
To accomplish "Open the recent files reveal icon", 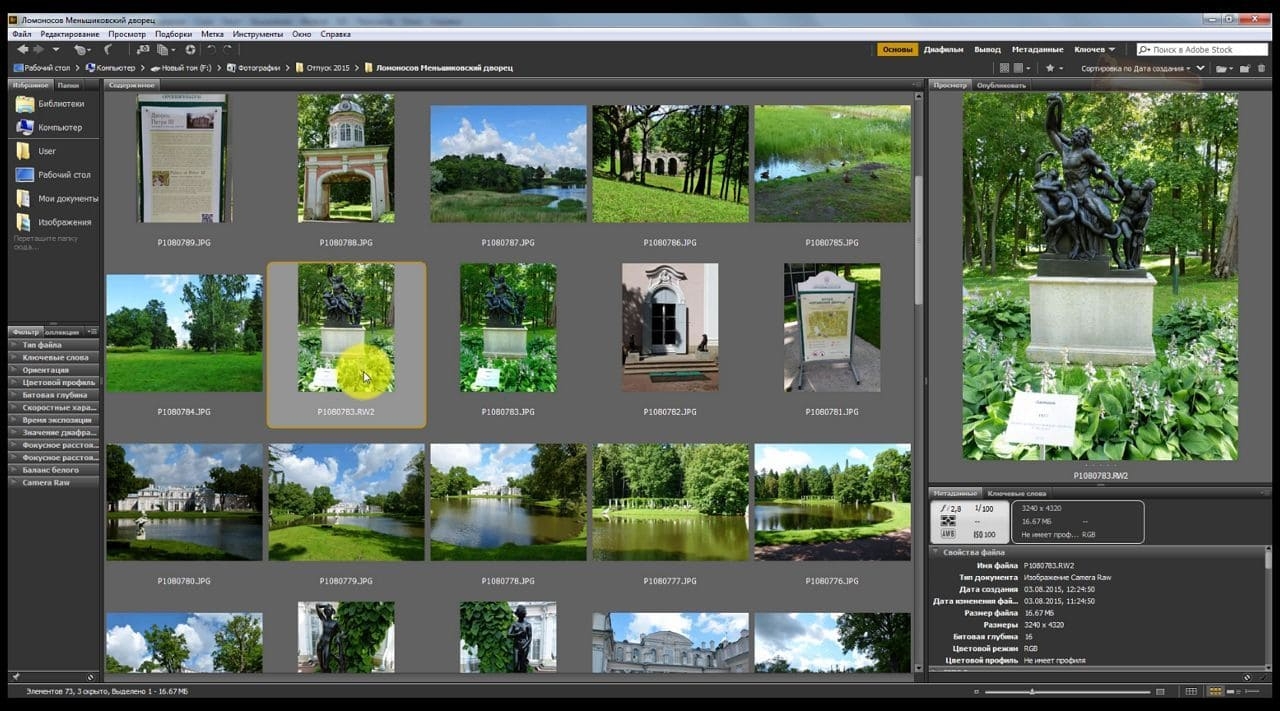I will click(x=82, y=49).
